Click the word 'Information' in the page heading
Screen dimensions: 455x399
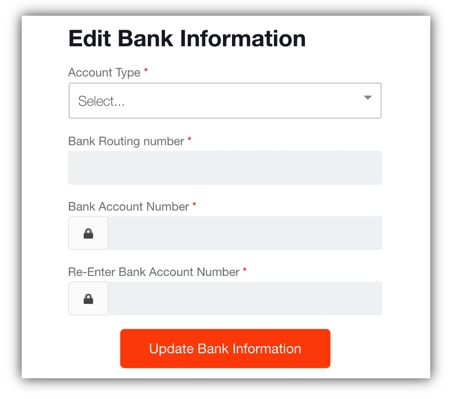[243, 38]
